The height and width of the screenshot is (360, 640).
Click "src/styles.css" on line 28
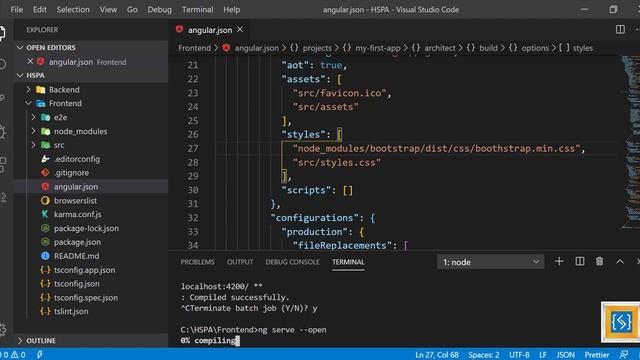(x=336, y=162)
